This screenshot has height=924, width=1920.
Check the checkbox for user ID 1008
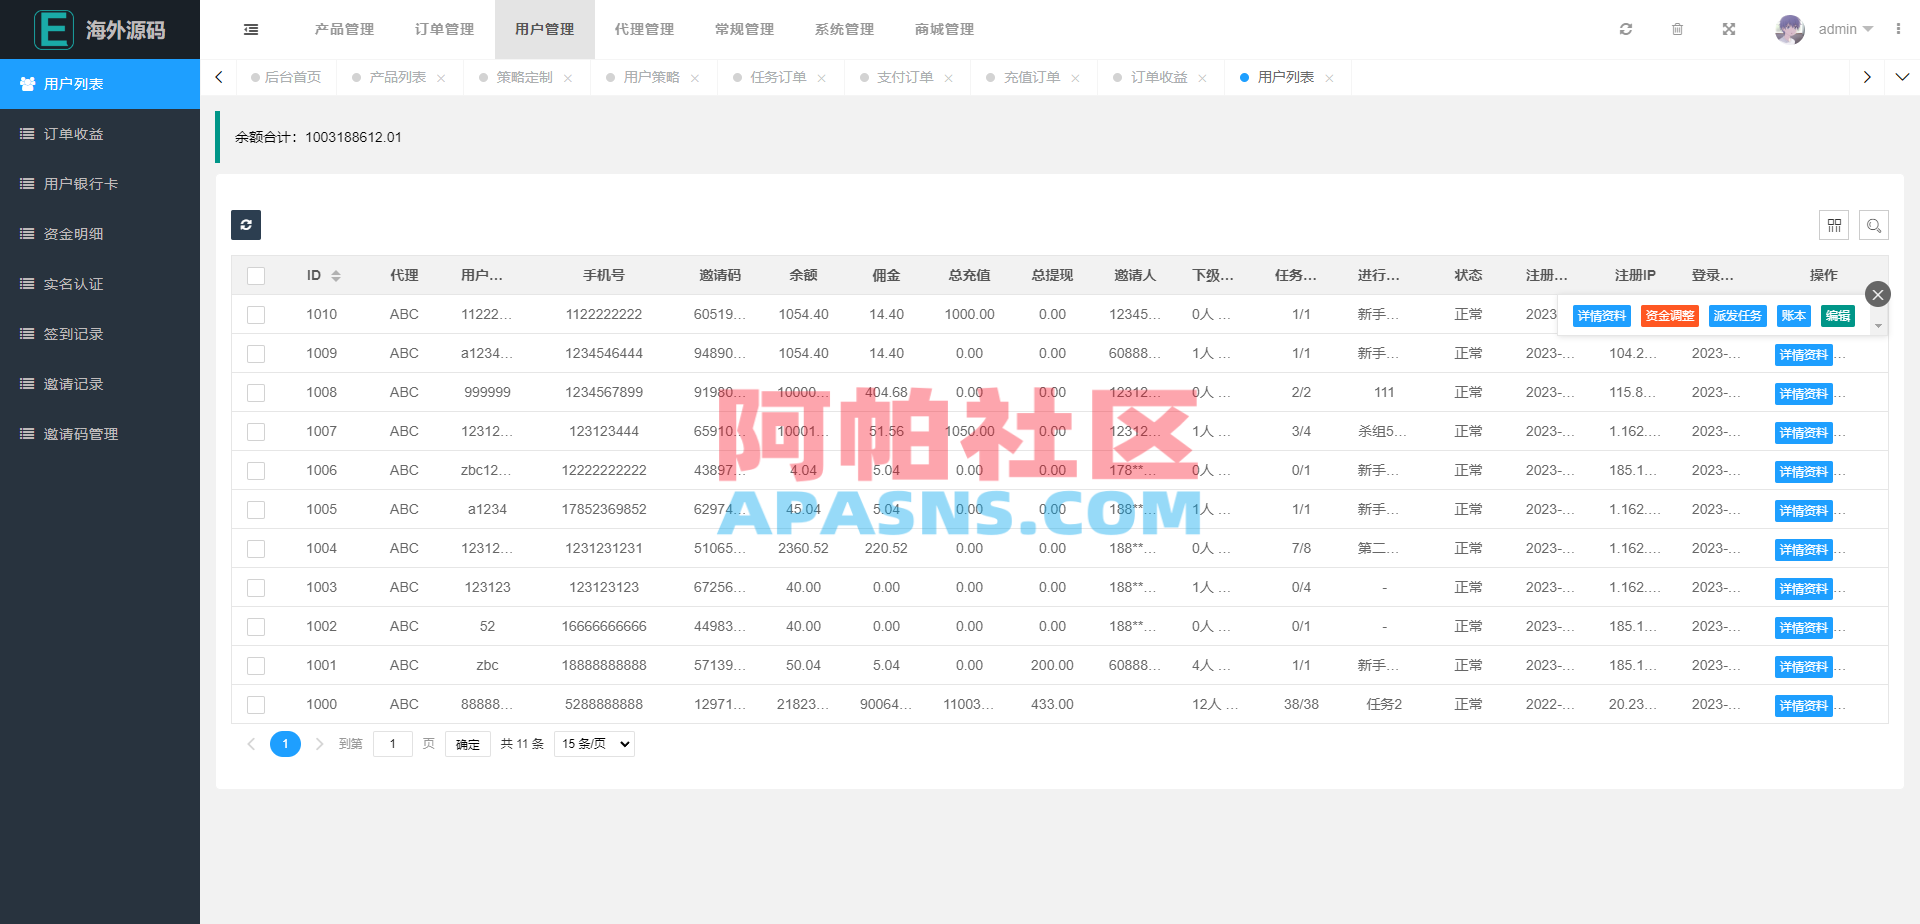[256, 392]
